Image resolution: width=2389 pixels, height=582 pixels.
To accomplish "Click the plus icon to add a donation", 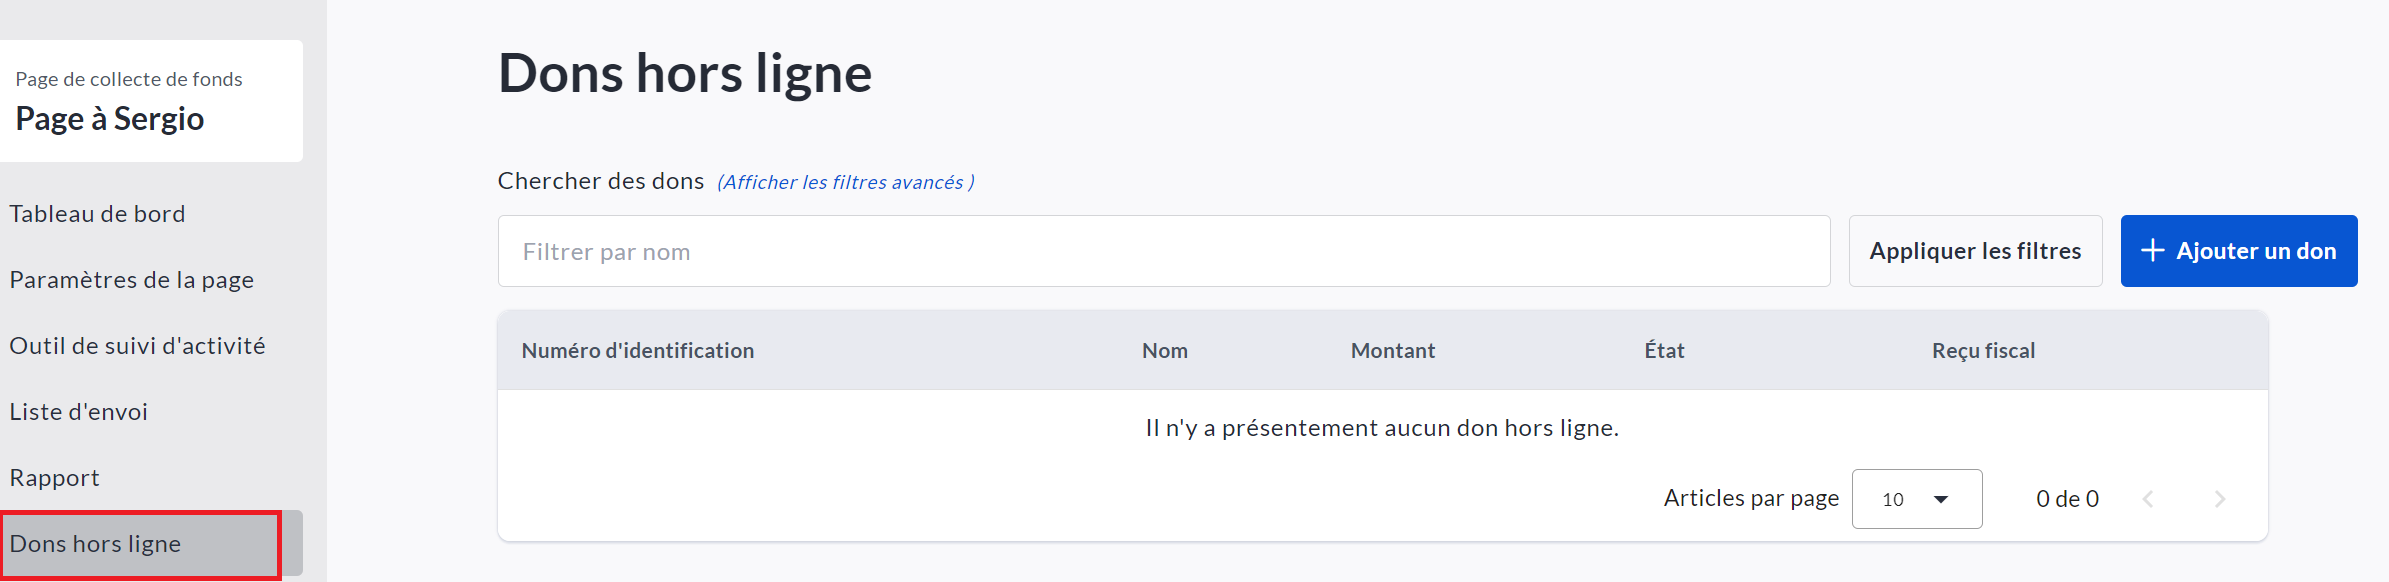I will tap(2152, 251).
